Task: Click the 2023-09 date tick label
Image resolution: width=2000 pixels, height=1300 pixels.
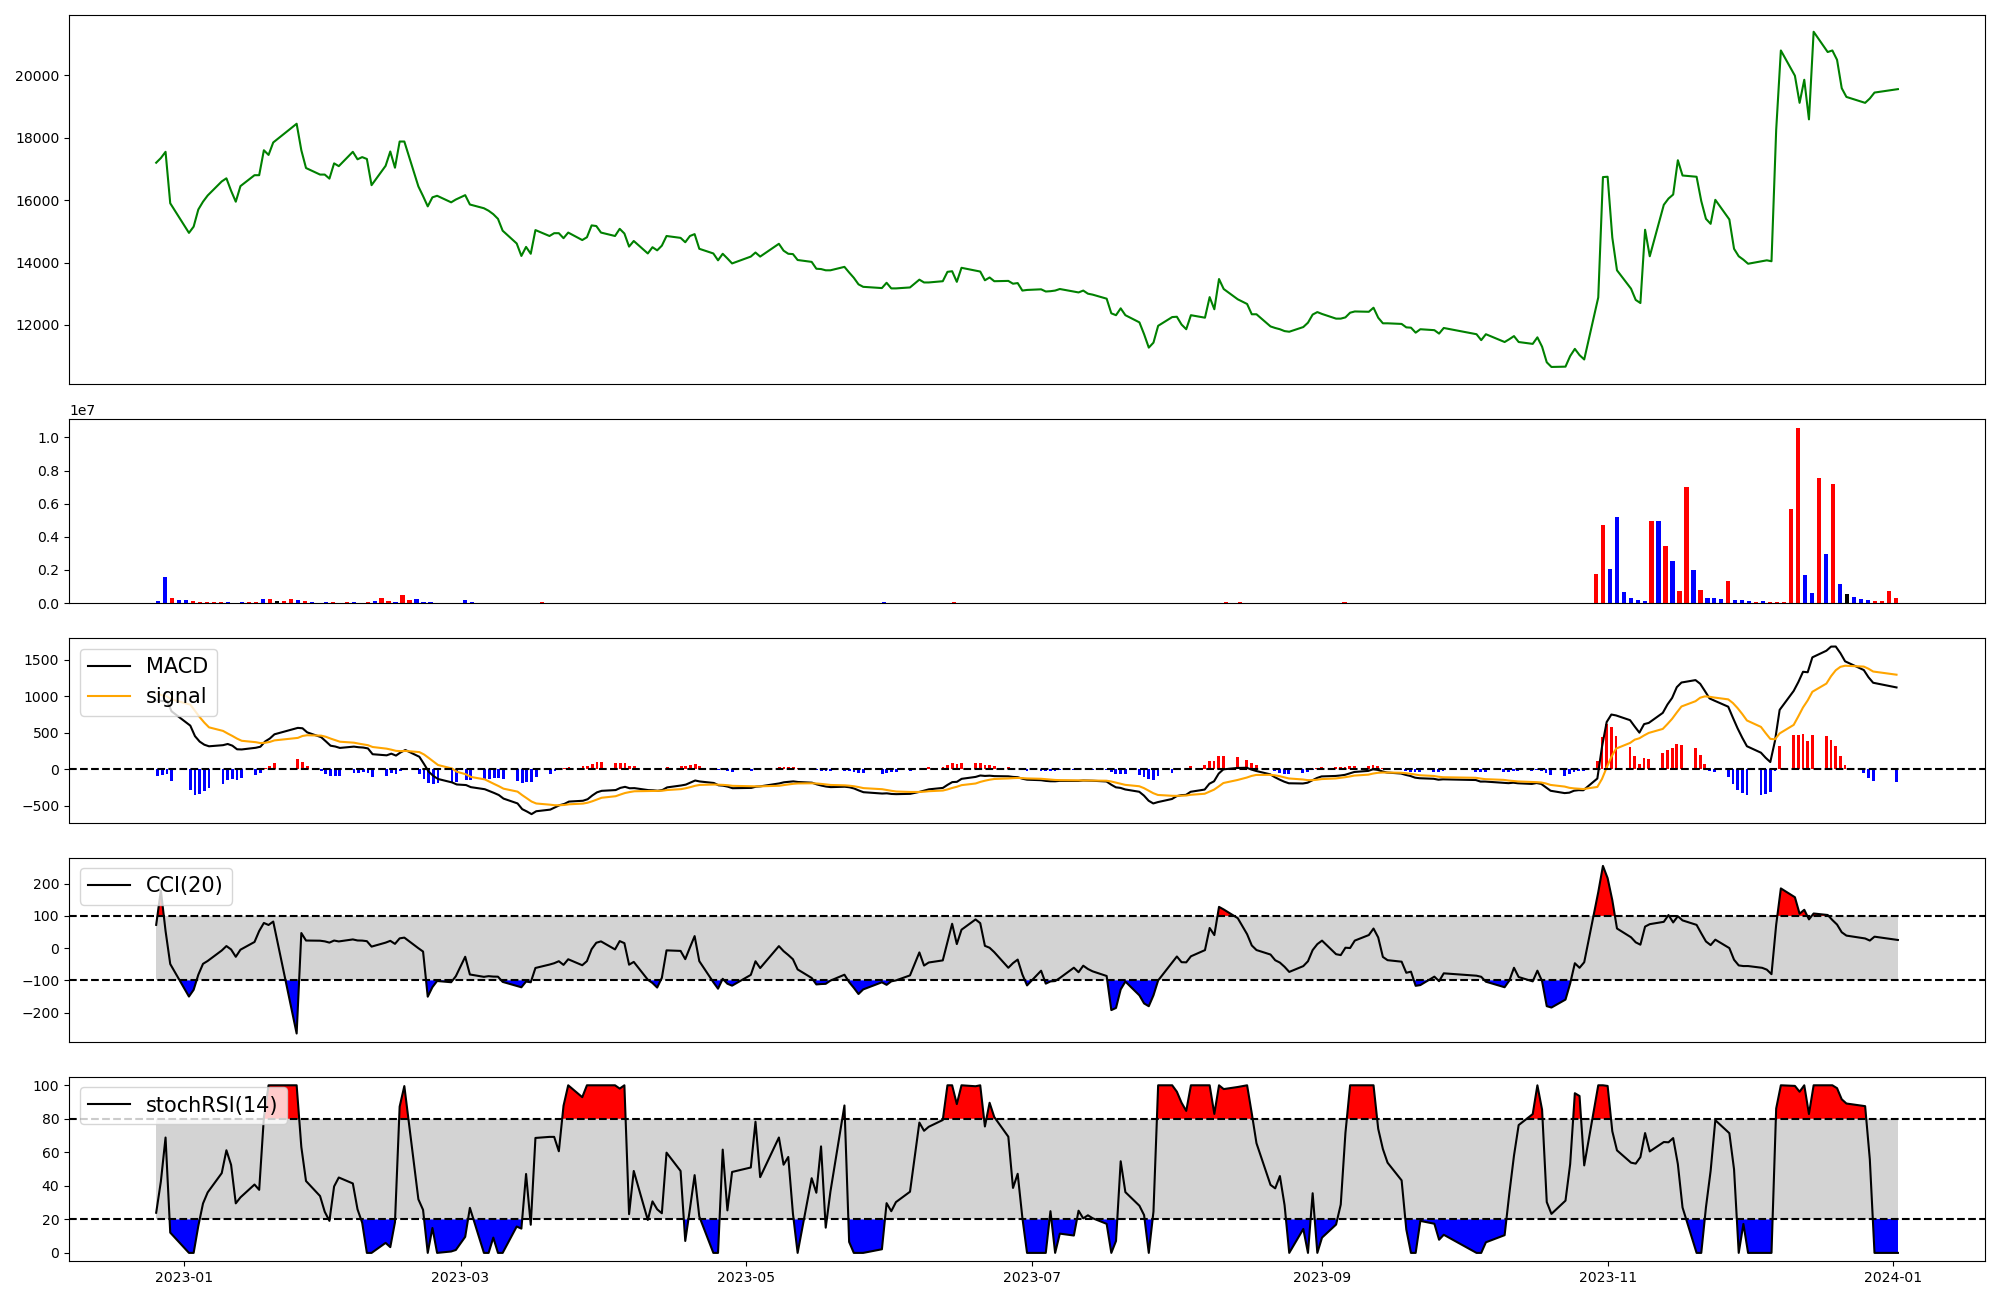Action: coord(1322,1277)
